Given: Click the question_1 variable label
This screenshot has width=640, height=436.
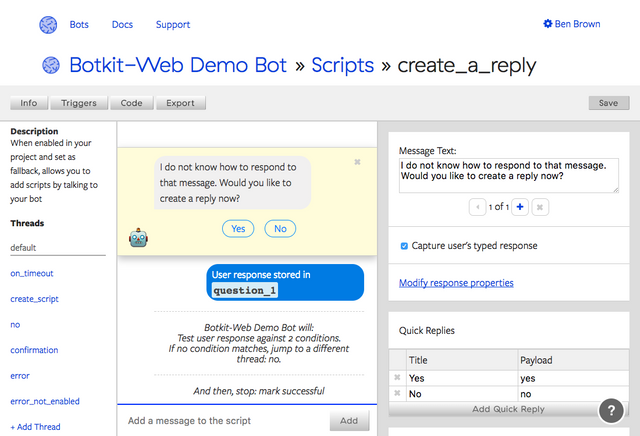Looking at the screenshot, I should (245, 290).
